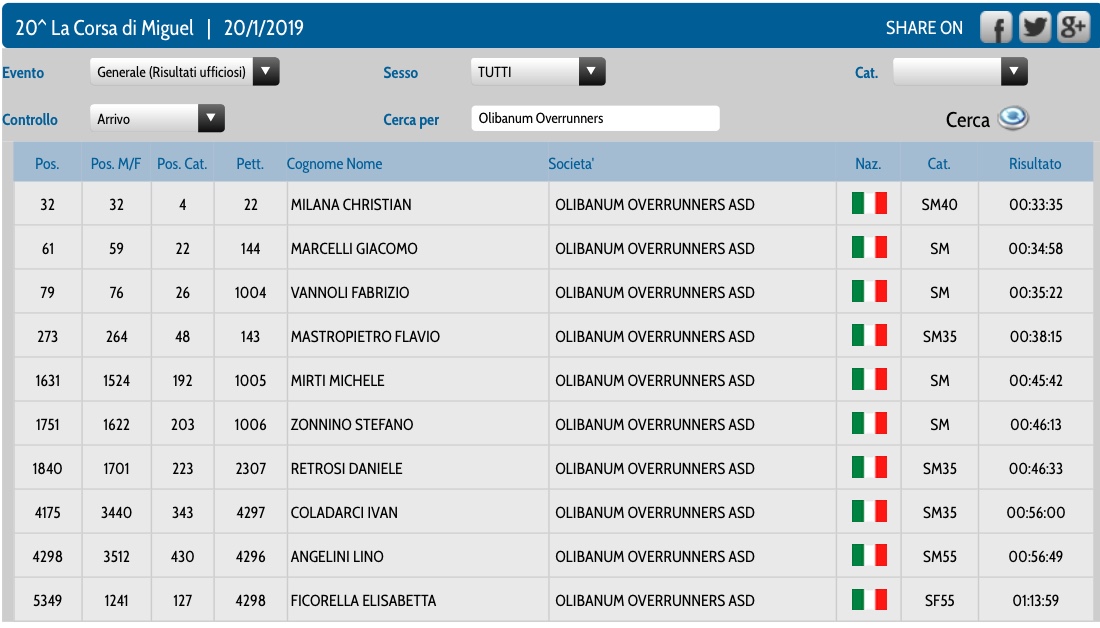Click Italian flag in ZONNINO STEFANO row
Image resolution: width=1100 pixels, height=628 pixels.
coord(869,423)
